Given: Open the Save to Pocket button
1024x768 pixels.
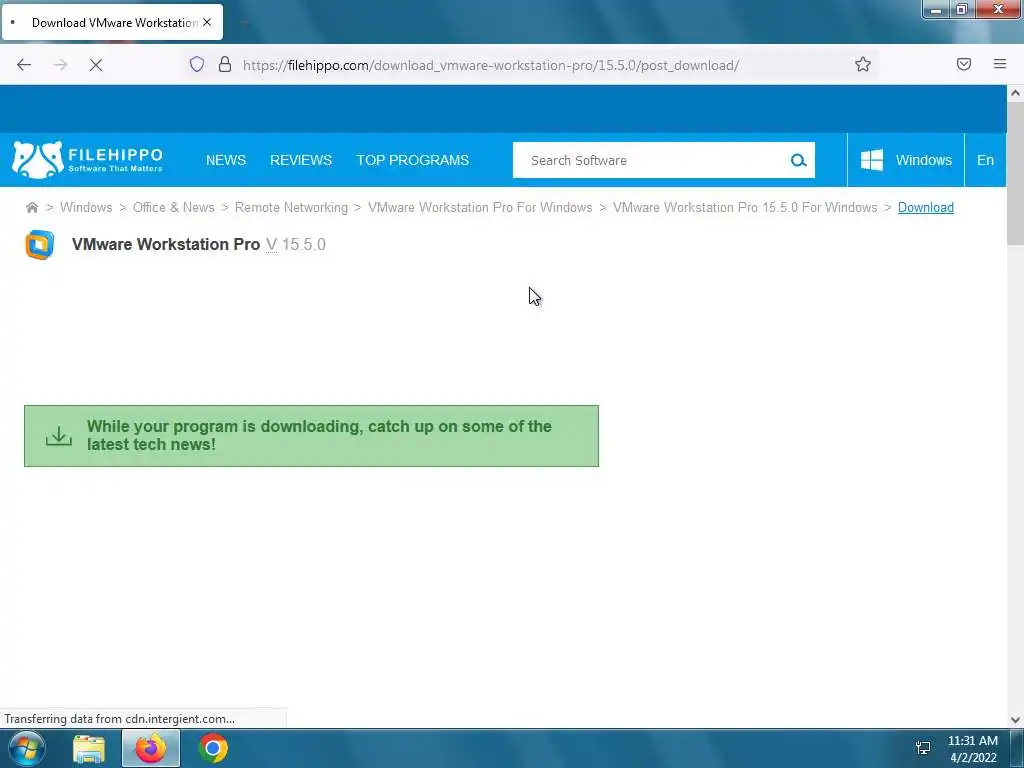Looking at the screenshot, I should coord(964,64).
